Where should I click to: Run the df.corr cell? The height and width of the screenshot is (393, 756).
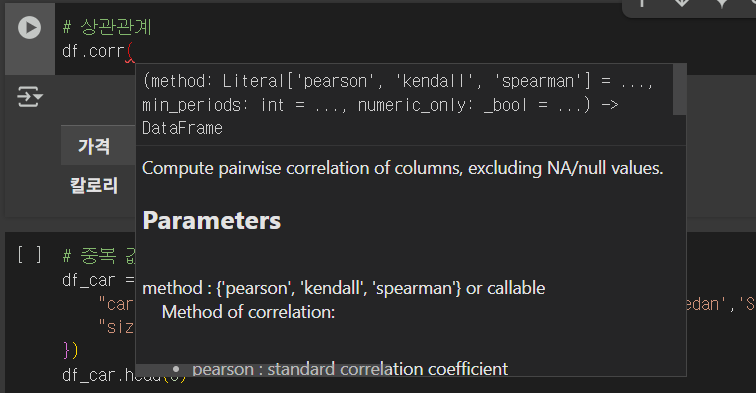pos(29,27)
